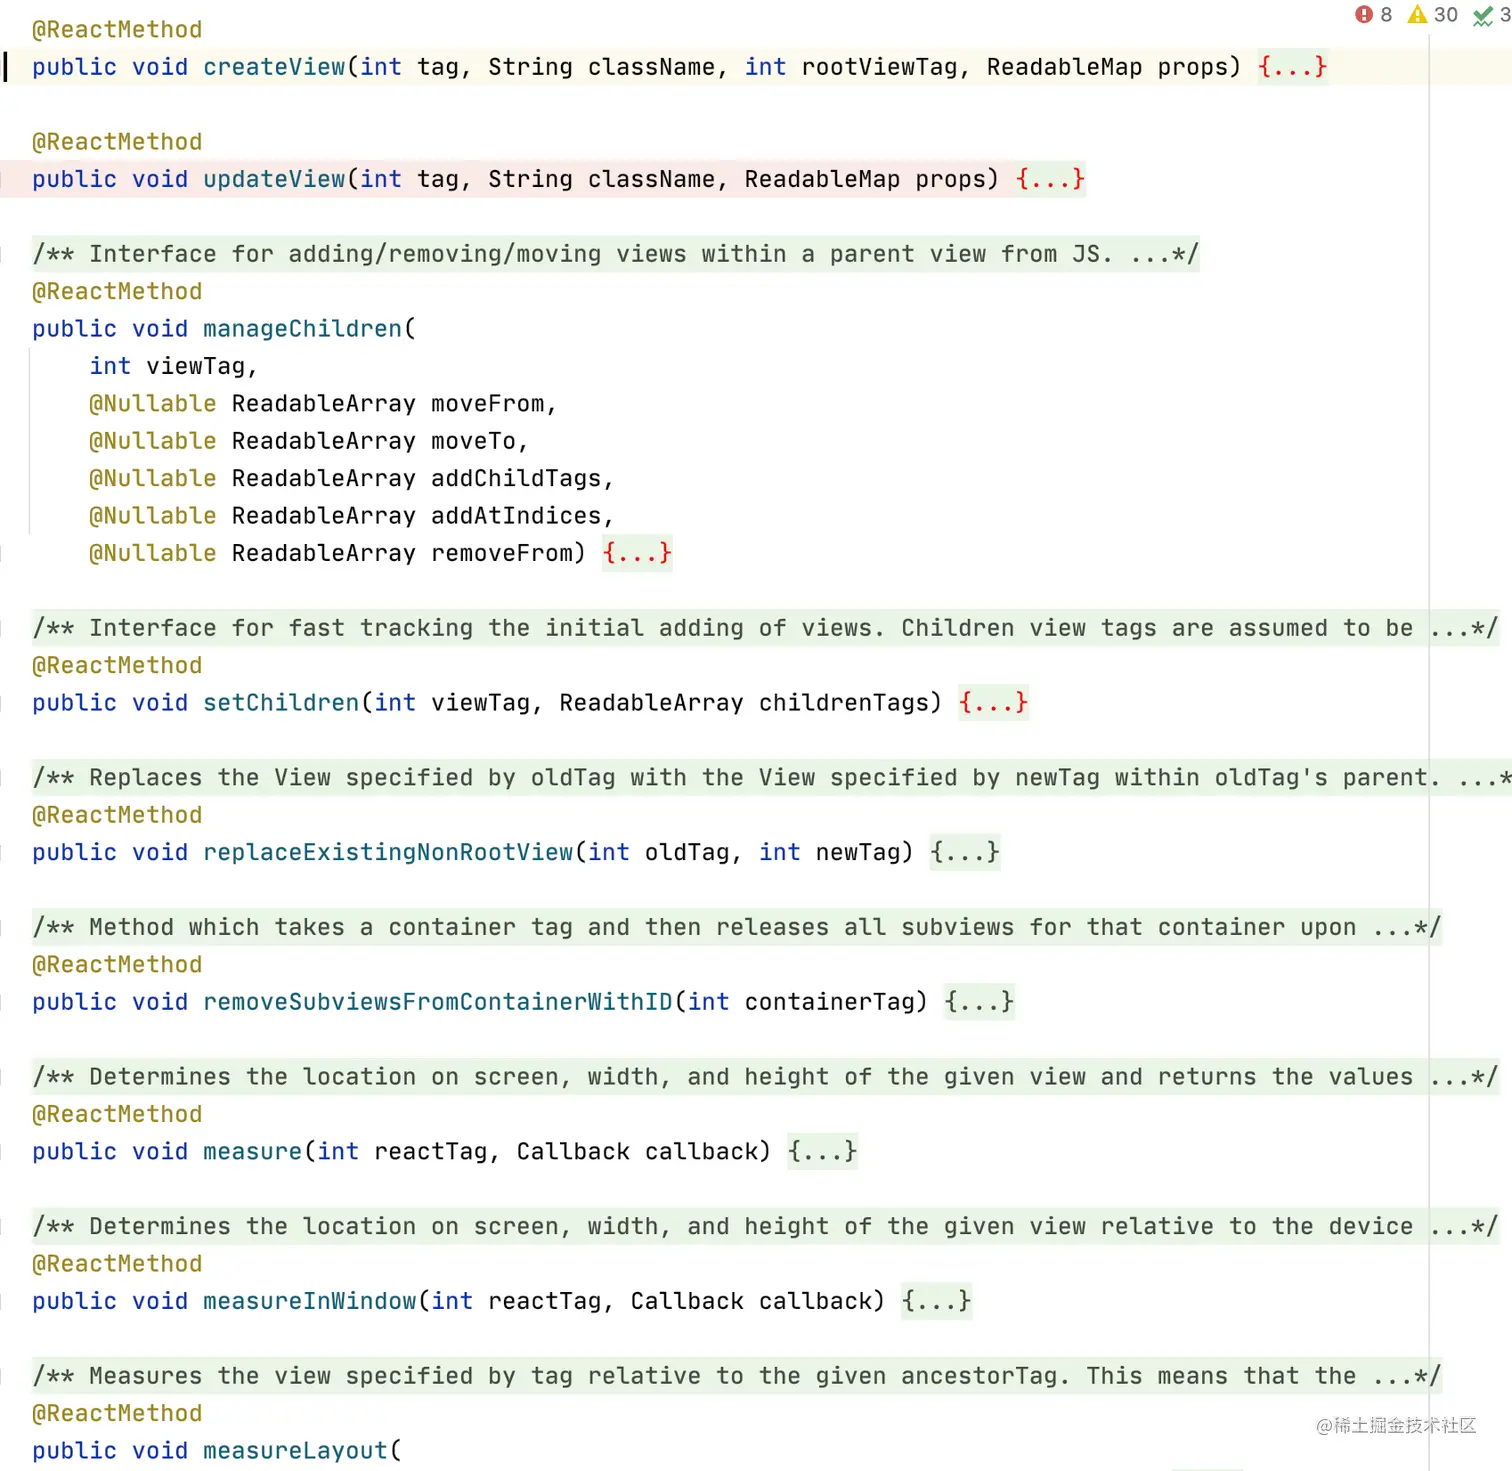Expand the folded removeSubviewsFromContainerWithID body
Image resolution: width=1512 pixels, height=1471 pixels.
click(x=979, y=1002)
